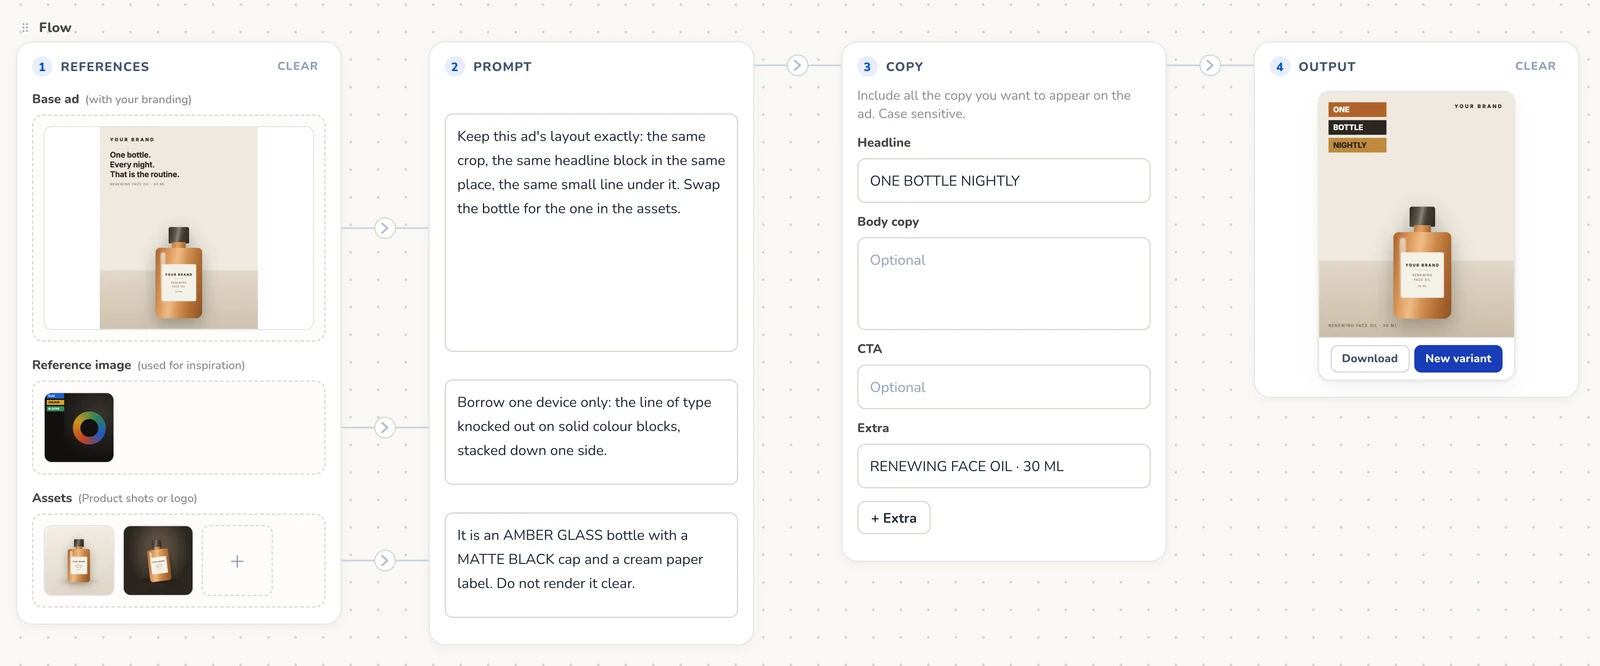Click the 'Body copy' label

888,222
